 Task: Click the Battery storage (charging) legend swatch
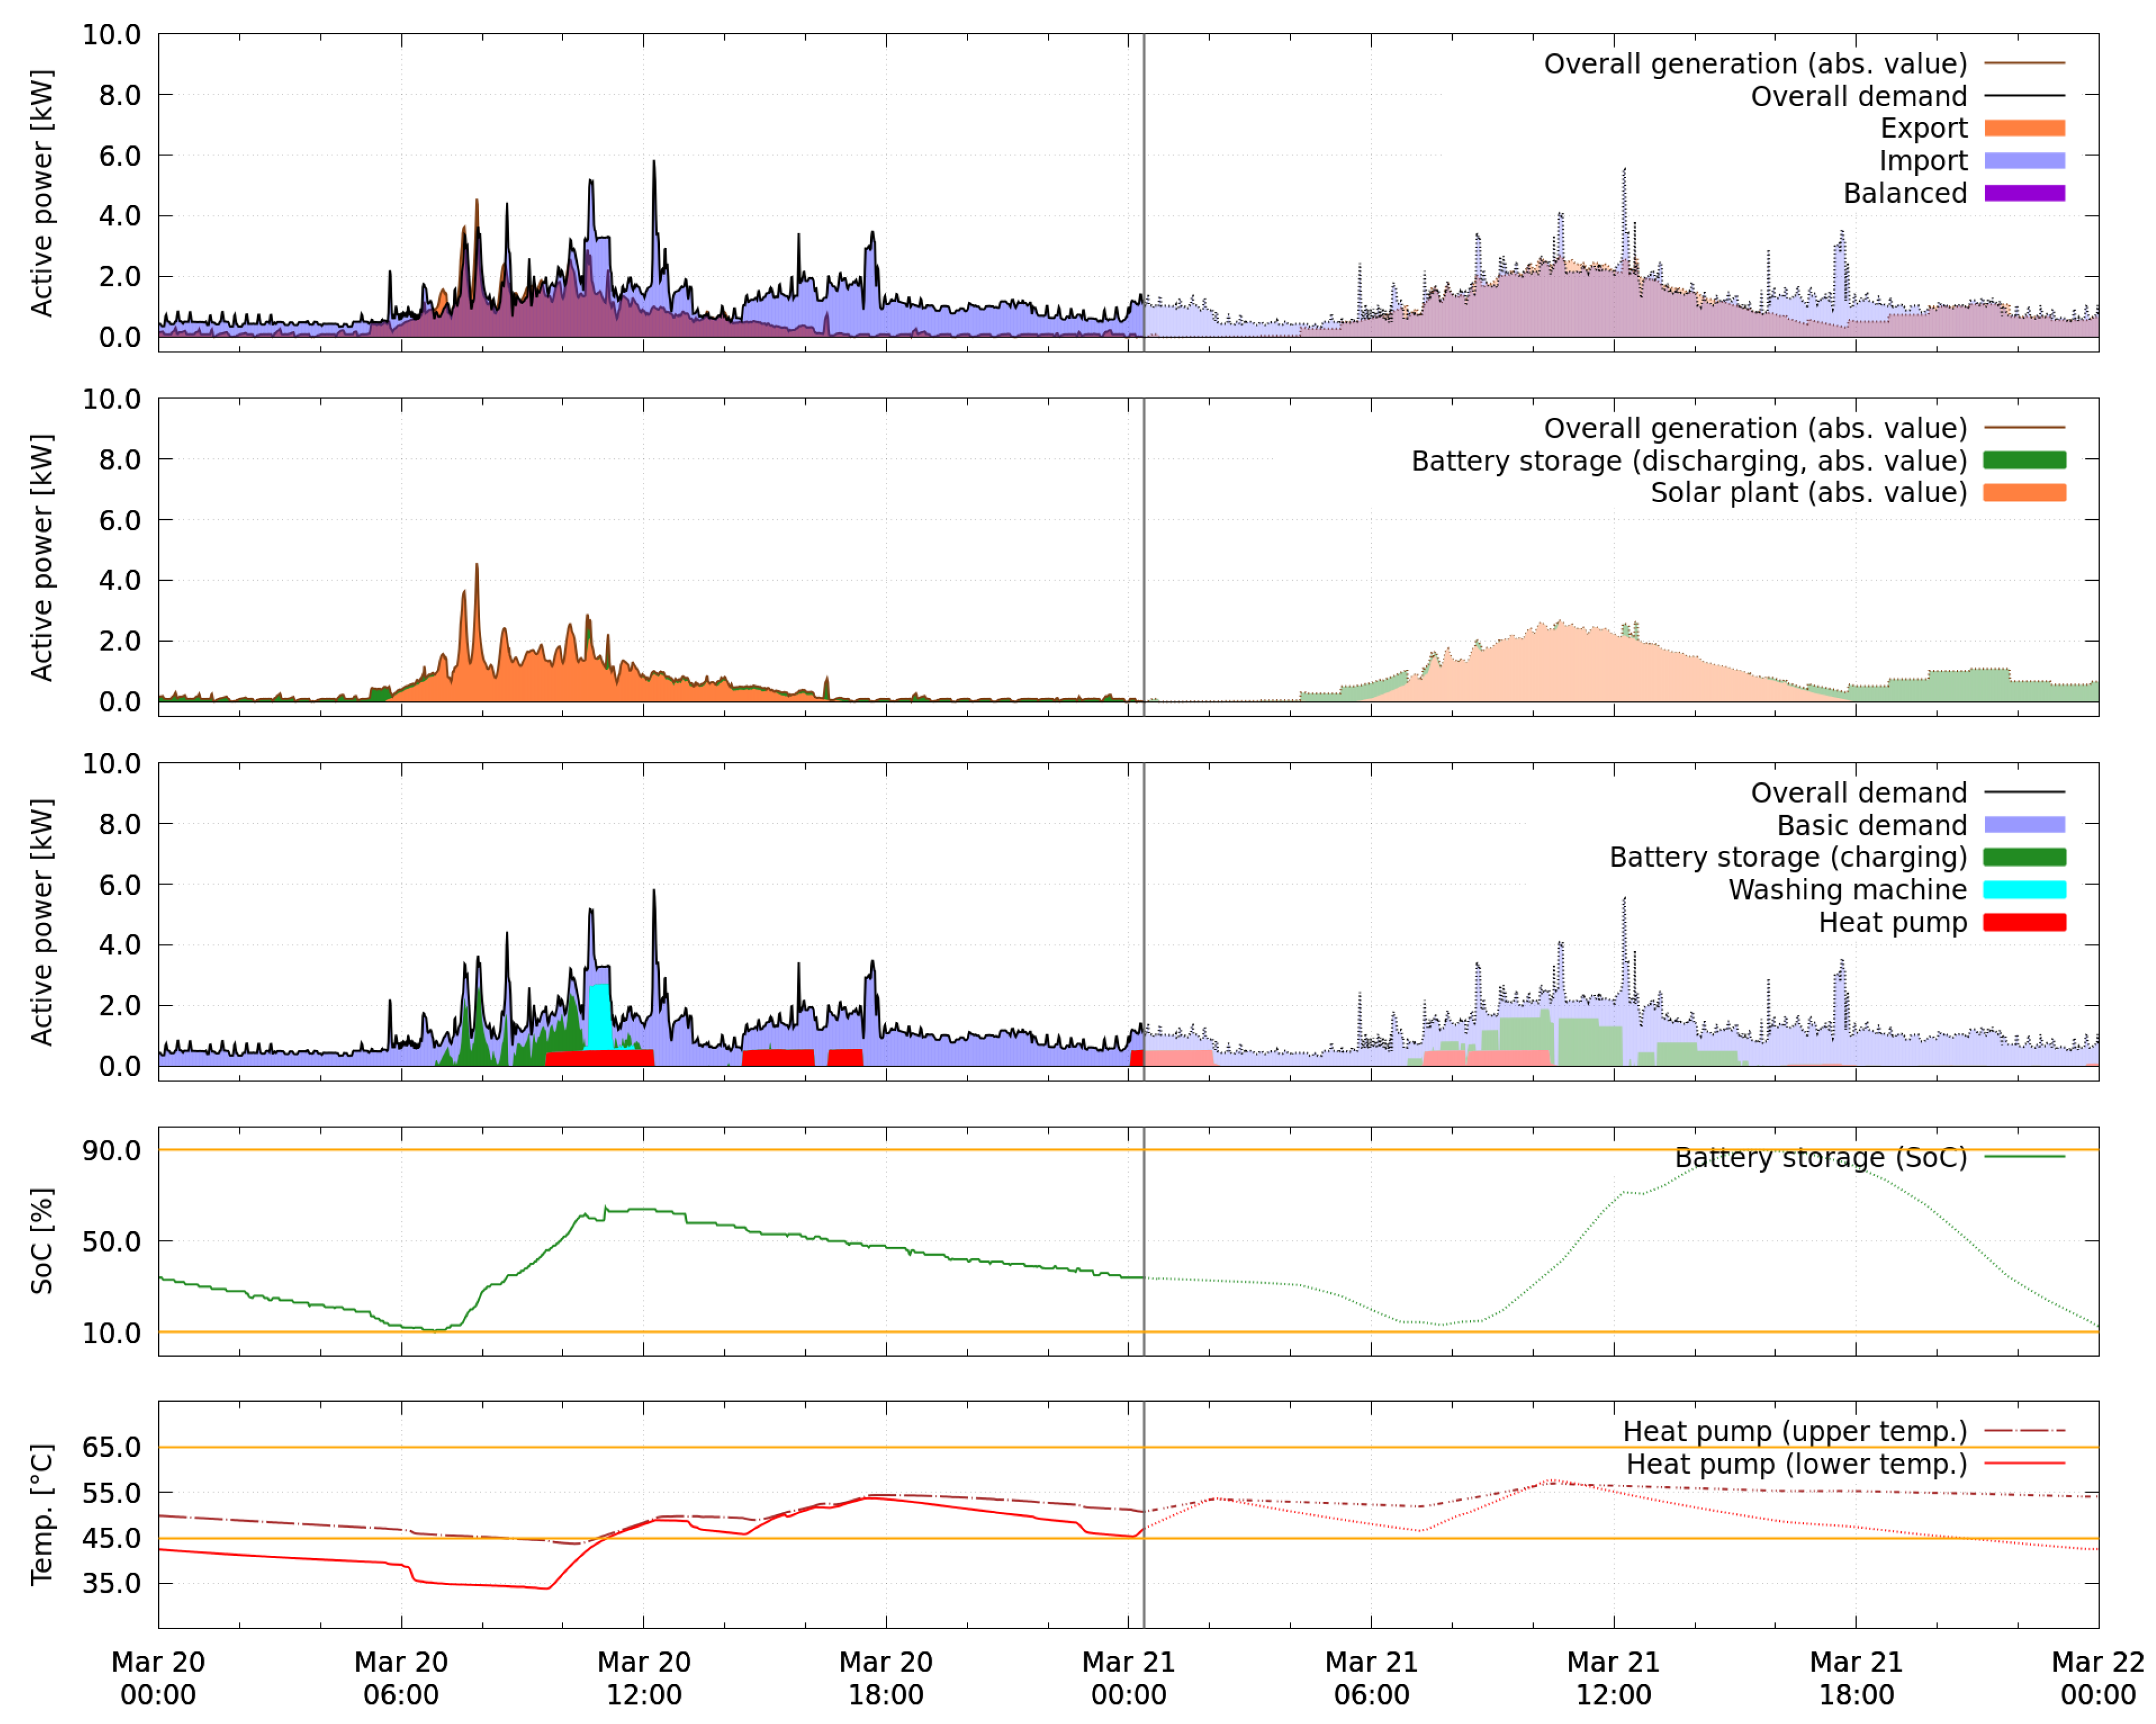tap(2024, 857)
